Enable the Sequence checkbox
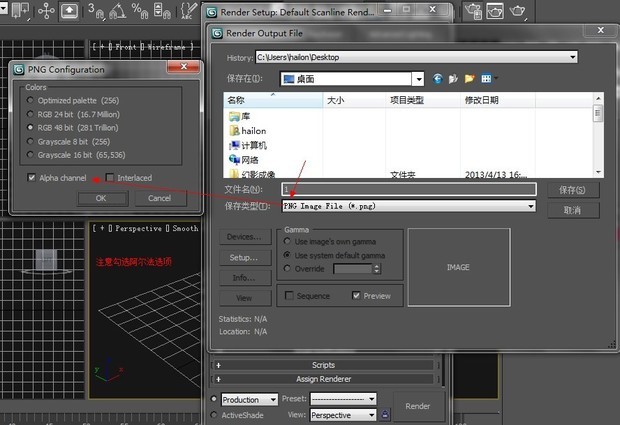 coord(290,296)
